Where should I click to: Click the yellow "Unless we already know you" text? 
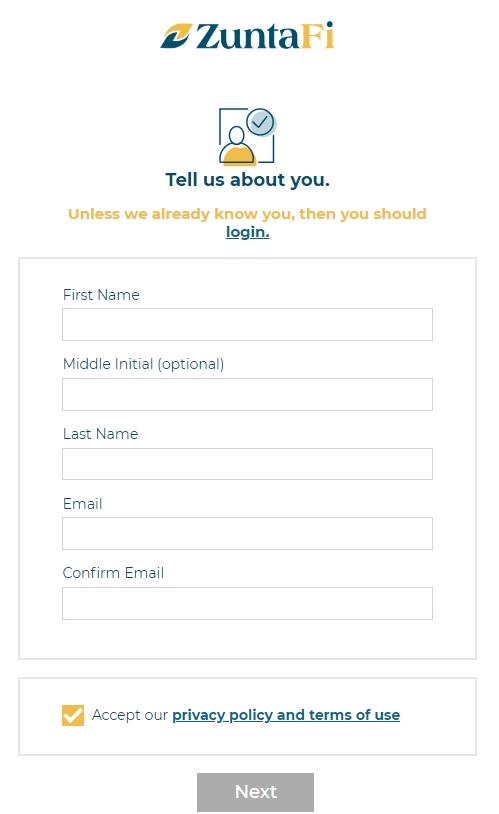(x=247, y=214)
